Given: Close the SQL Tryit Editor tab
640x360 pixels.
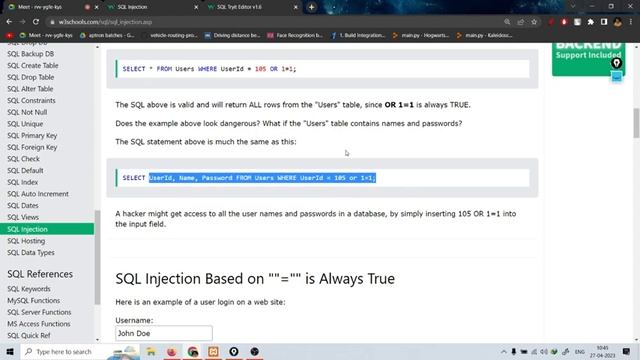Looking at the screenshot, I should 296,7.
